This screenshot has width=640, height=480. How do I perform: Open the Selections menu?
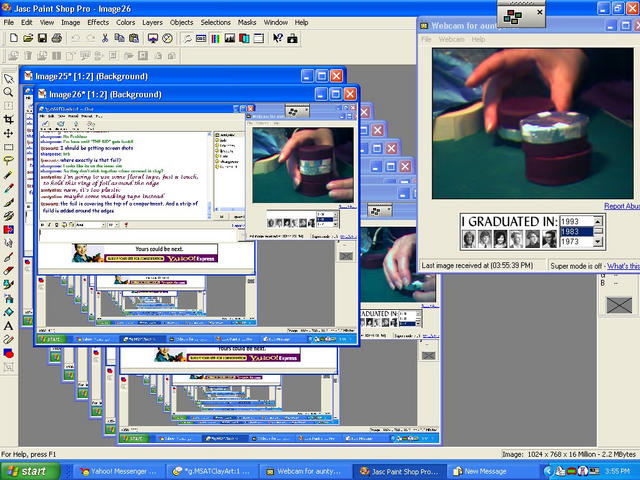[216, 22]
